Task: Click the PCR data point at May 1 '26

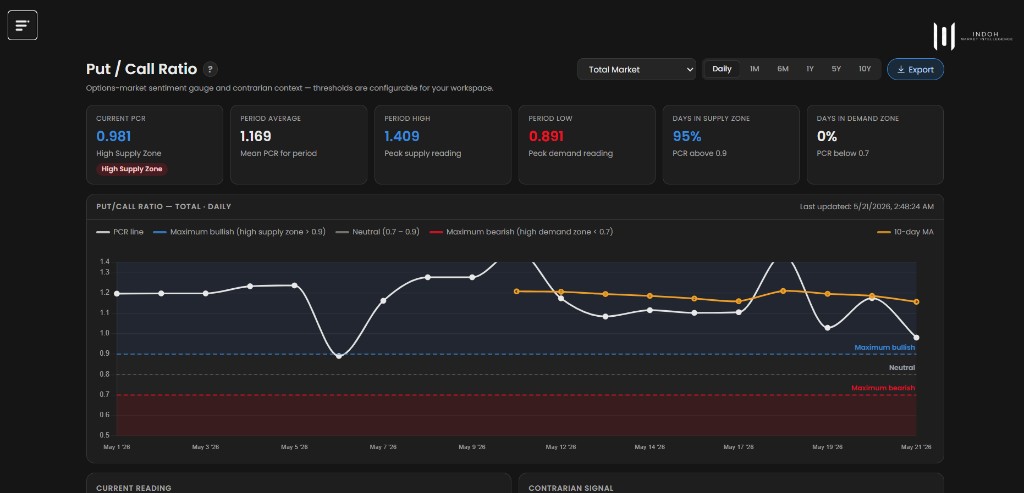Action: [117, 294]
